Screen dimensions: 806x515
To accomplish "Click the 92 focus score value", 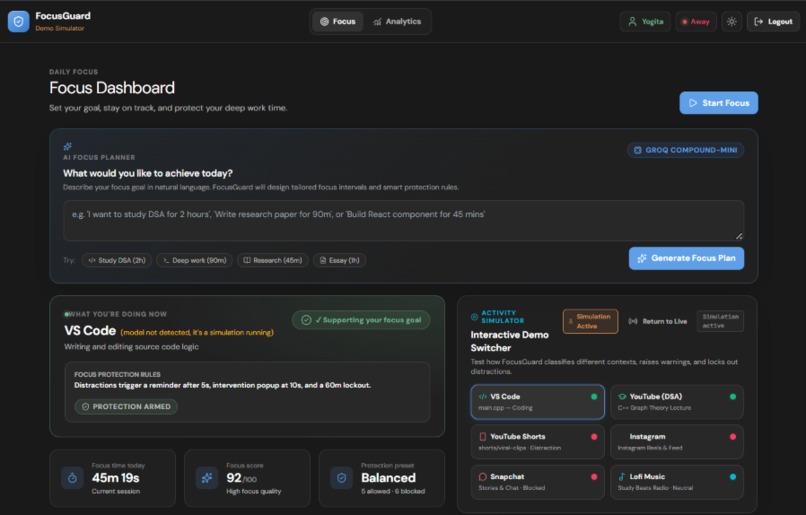I will click(x=234, y=478).
